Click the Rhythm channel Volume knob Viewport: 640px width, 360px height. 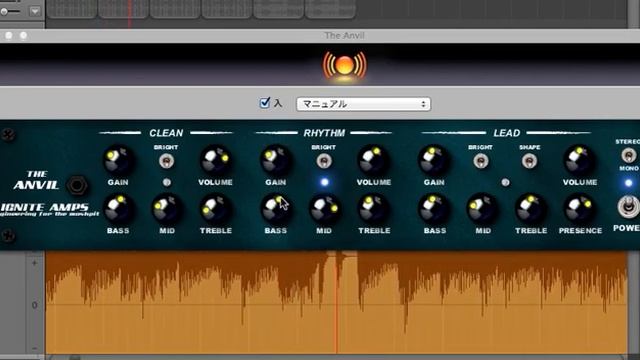(373, 160)
